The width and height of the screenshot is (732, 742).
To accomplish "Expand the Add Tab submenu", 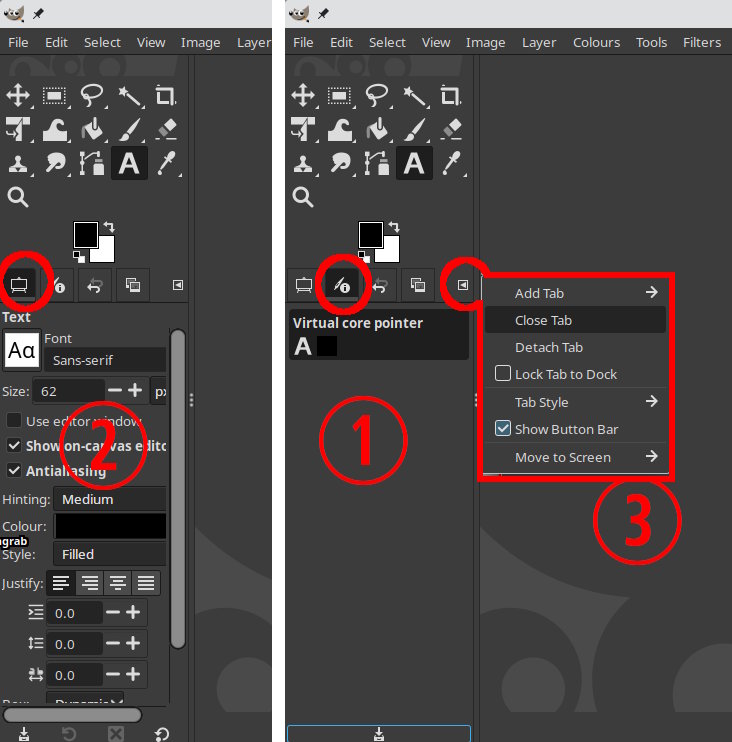I will tap(575, 293).
